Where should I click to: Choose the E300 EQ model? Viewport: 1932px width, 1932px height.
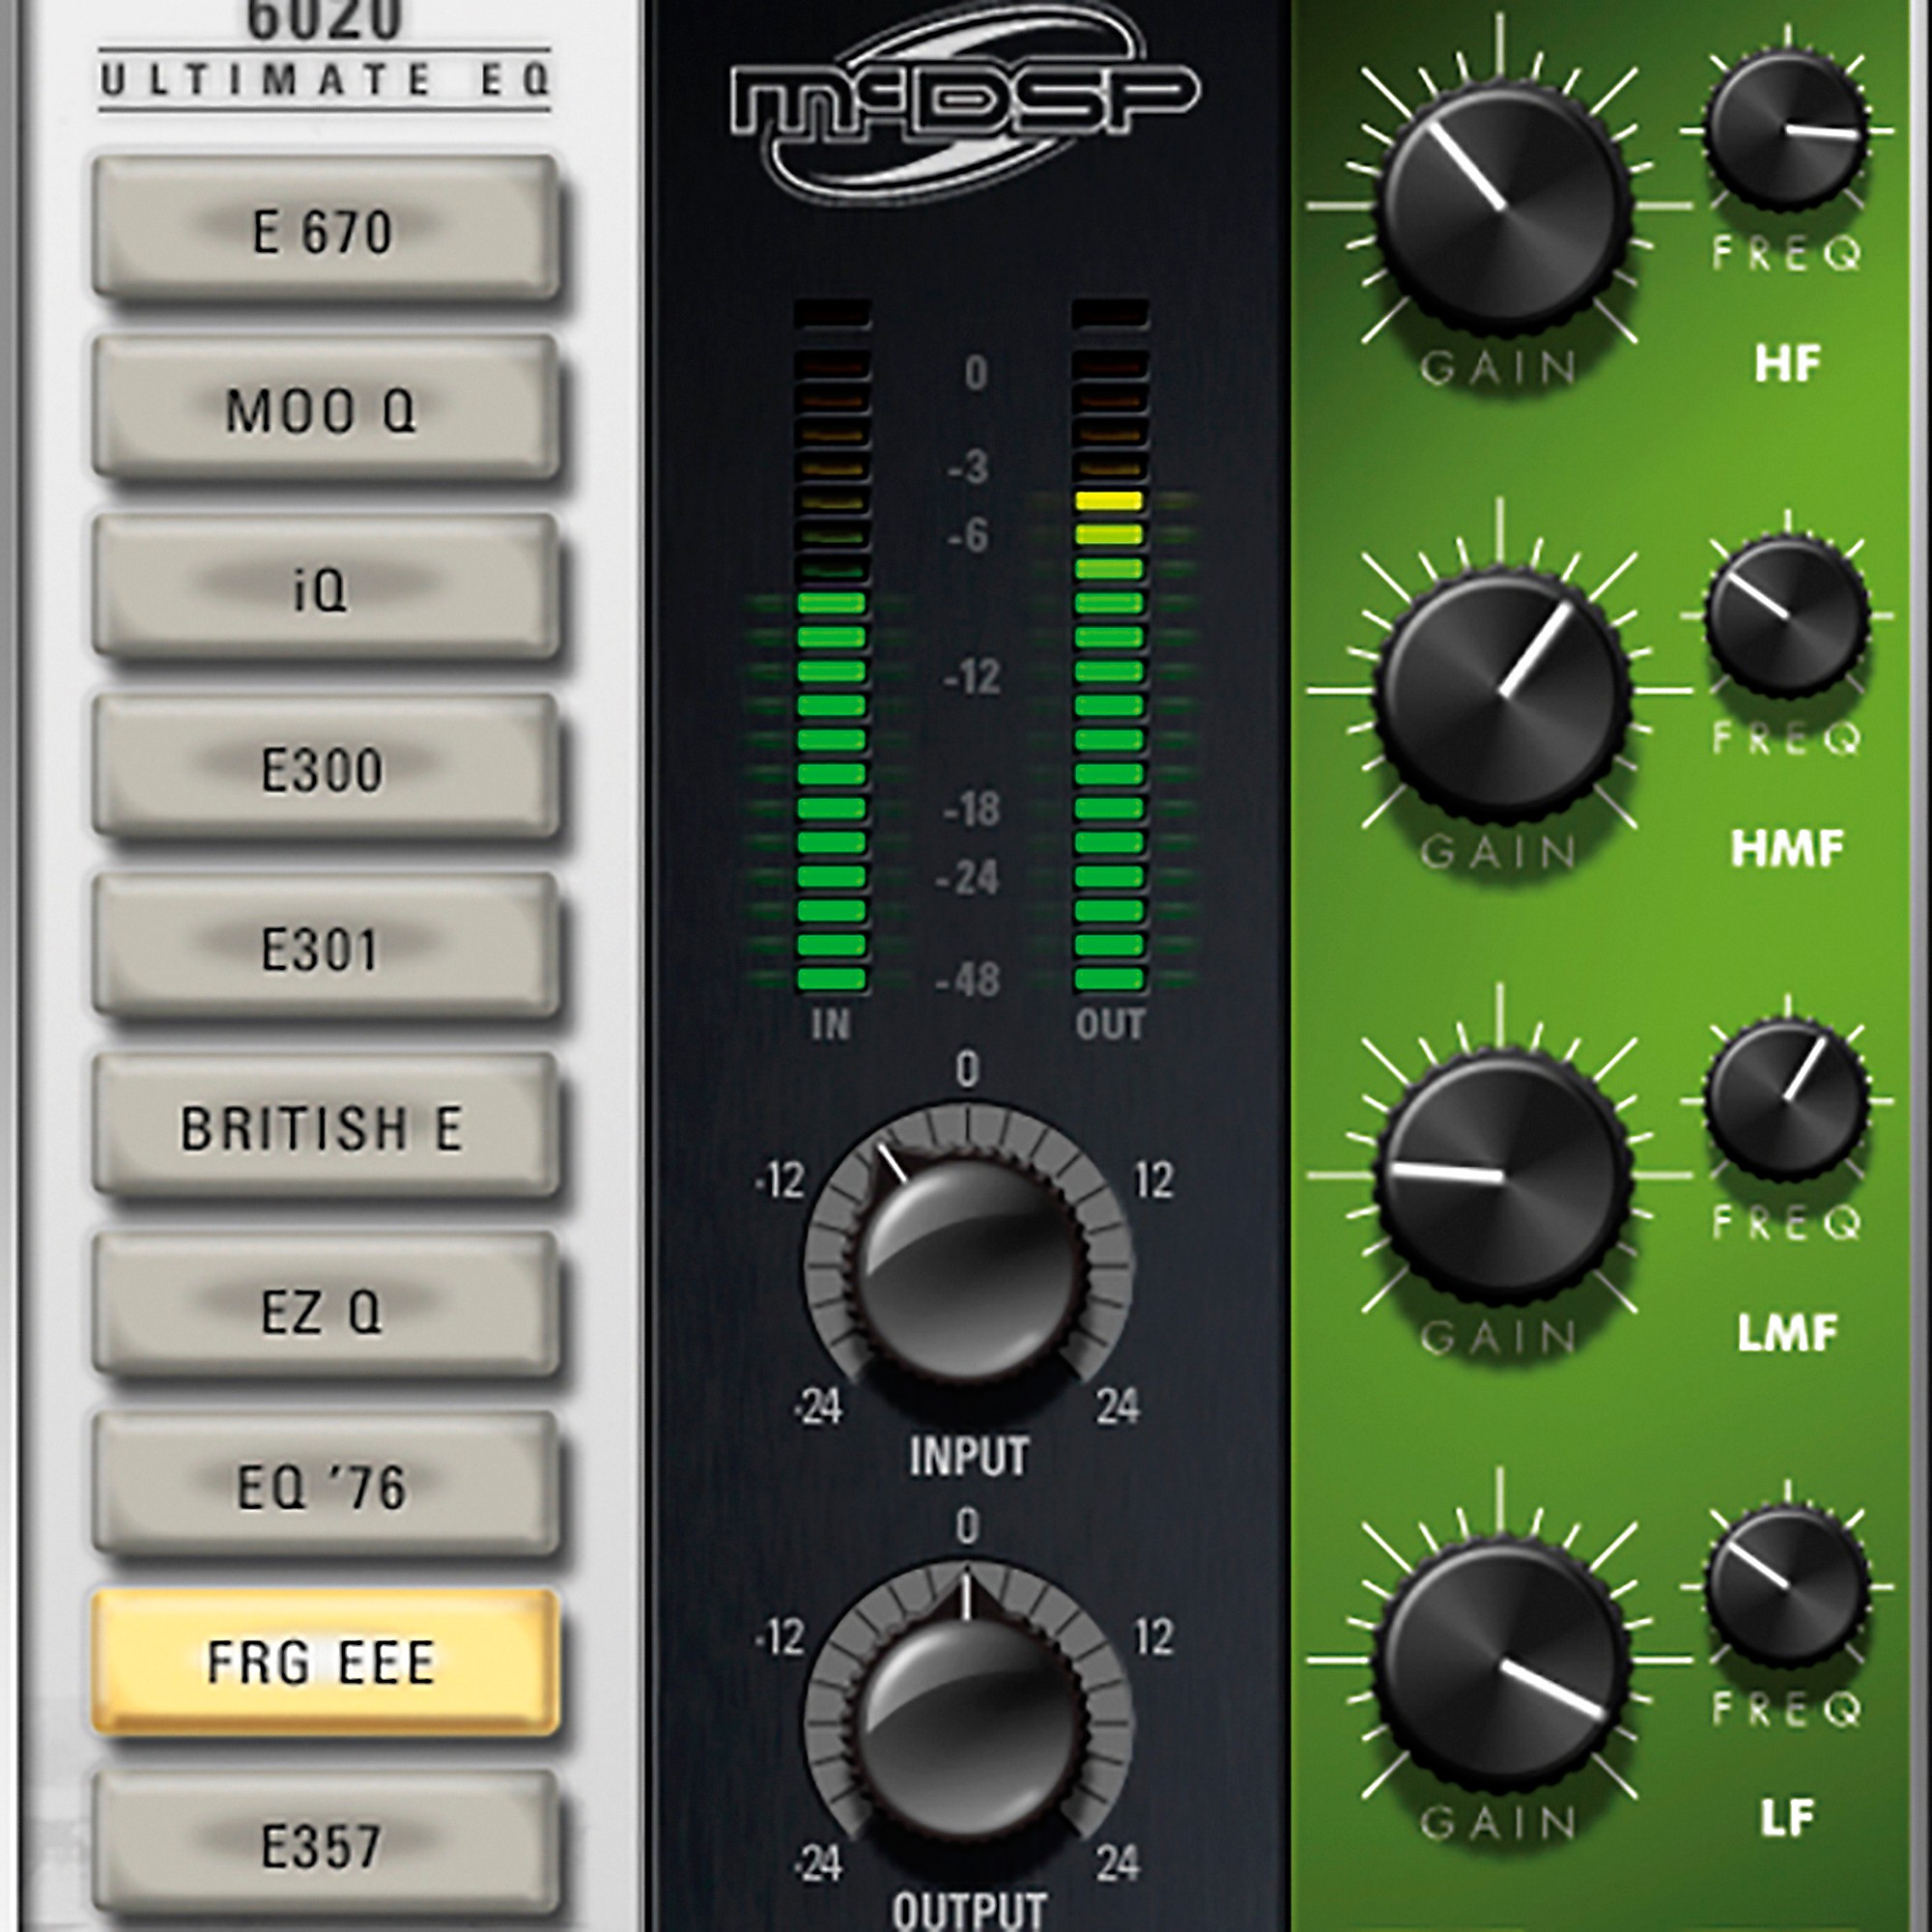[324, 768]
